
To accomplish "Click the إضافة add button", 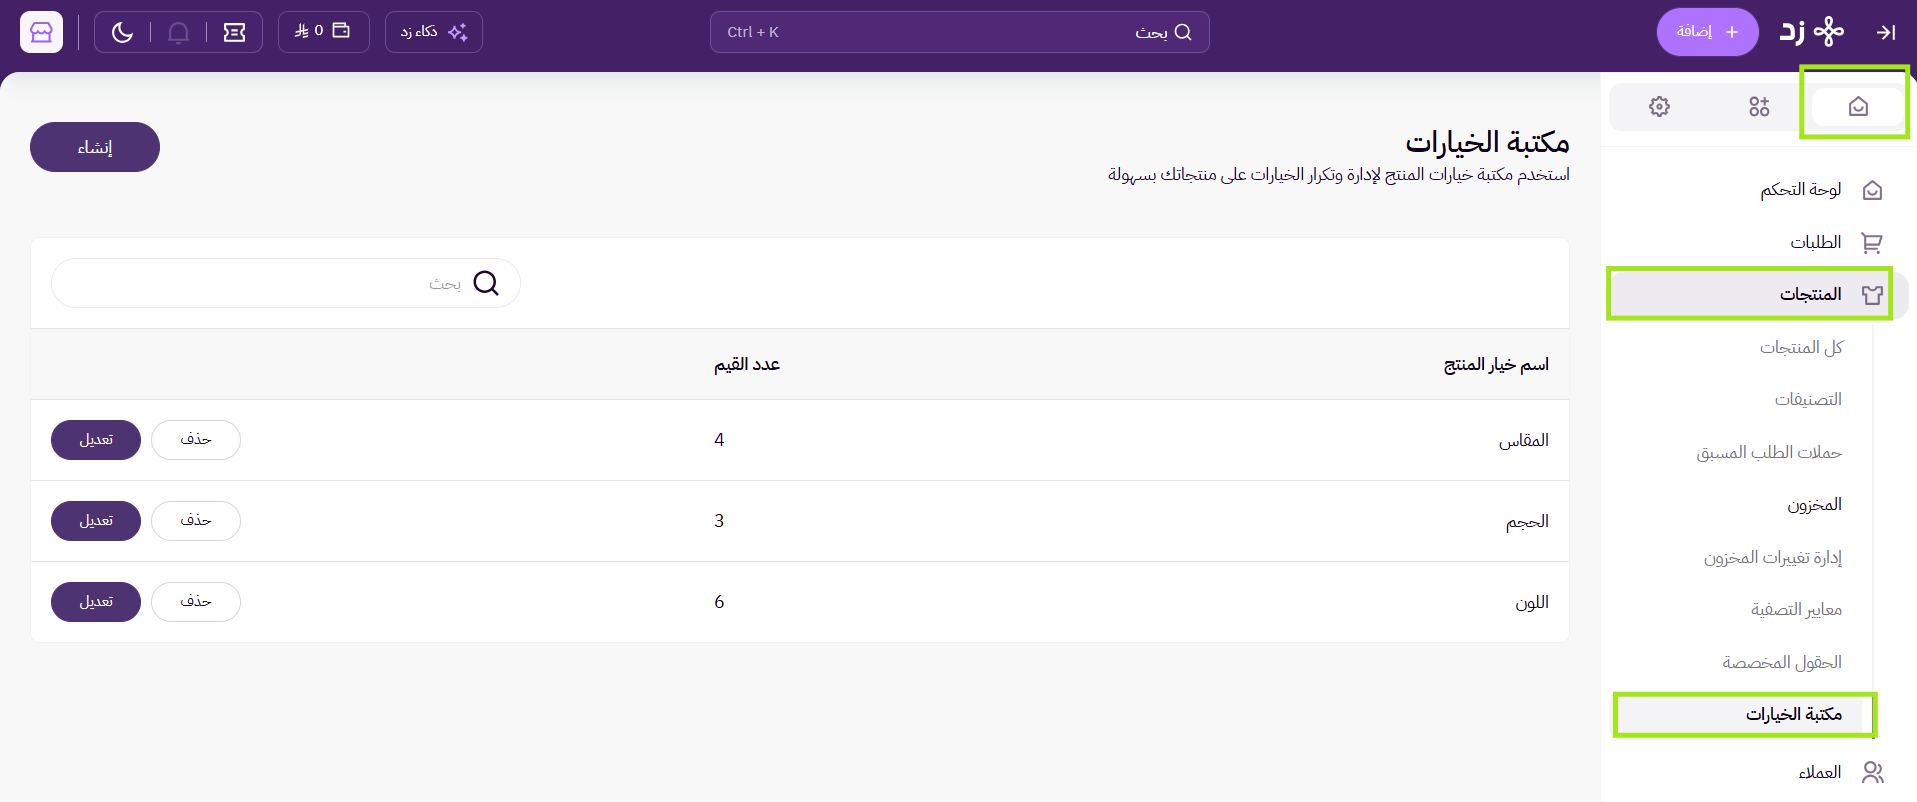I will pyautogui.click(x=1707, y=32).
